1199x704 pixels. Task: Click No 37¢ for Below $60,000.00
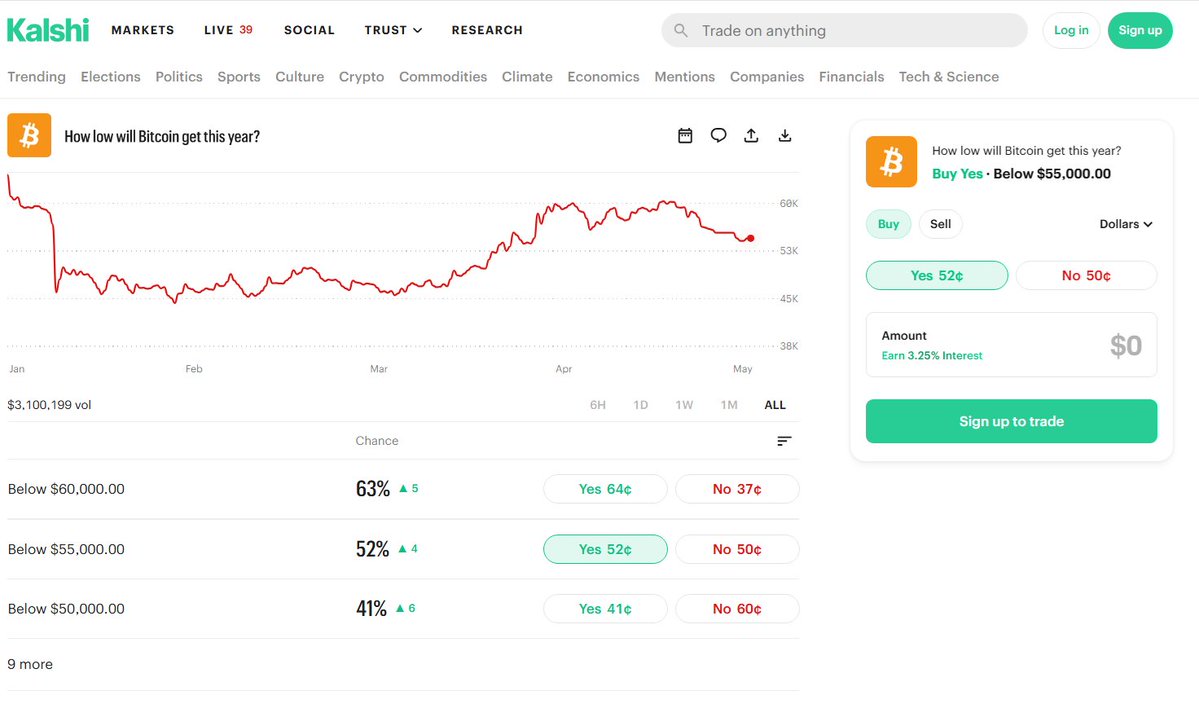737,489
